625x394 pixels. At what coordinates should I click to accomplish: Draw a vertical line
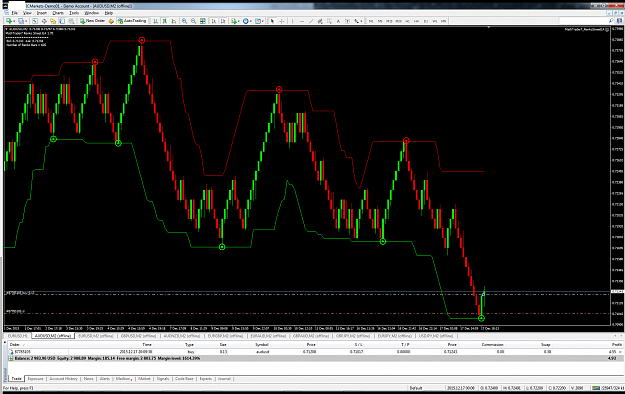(292, 21)
